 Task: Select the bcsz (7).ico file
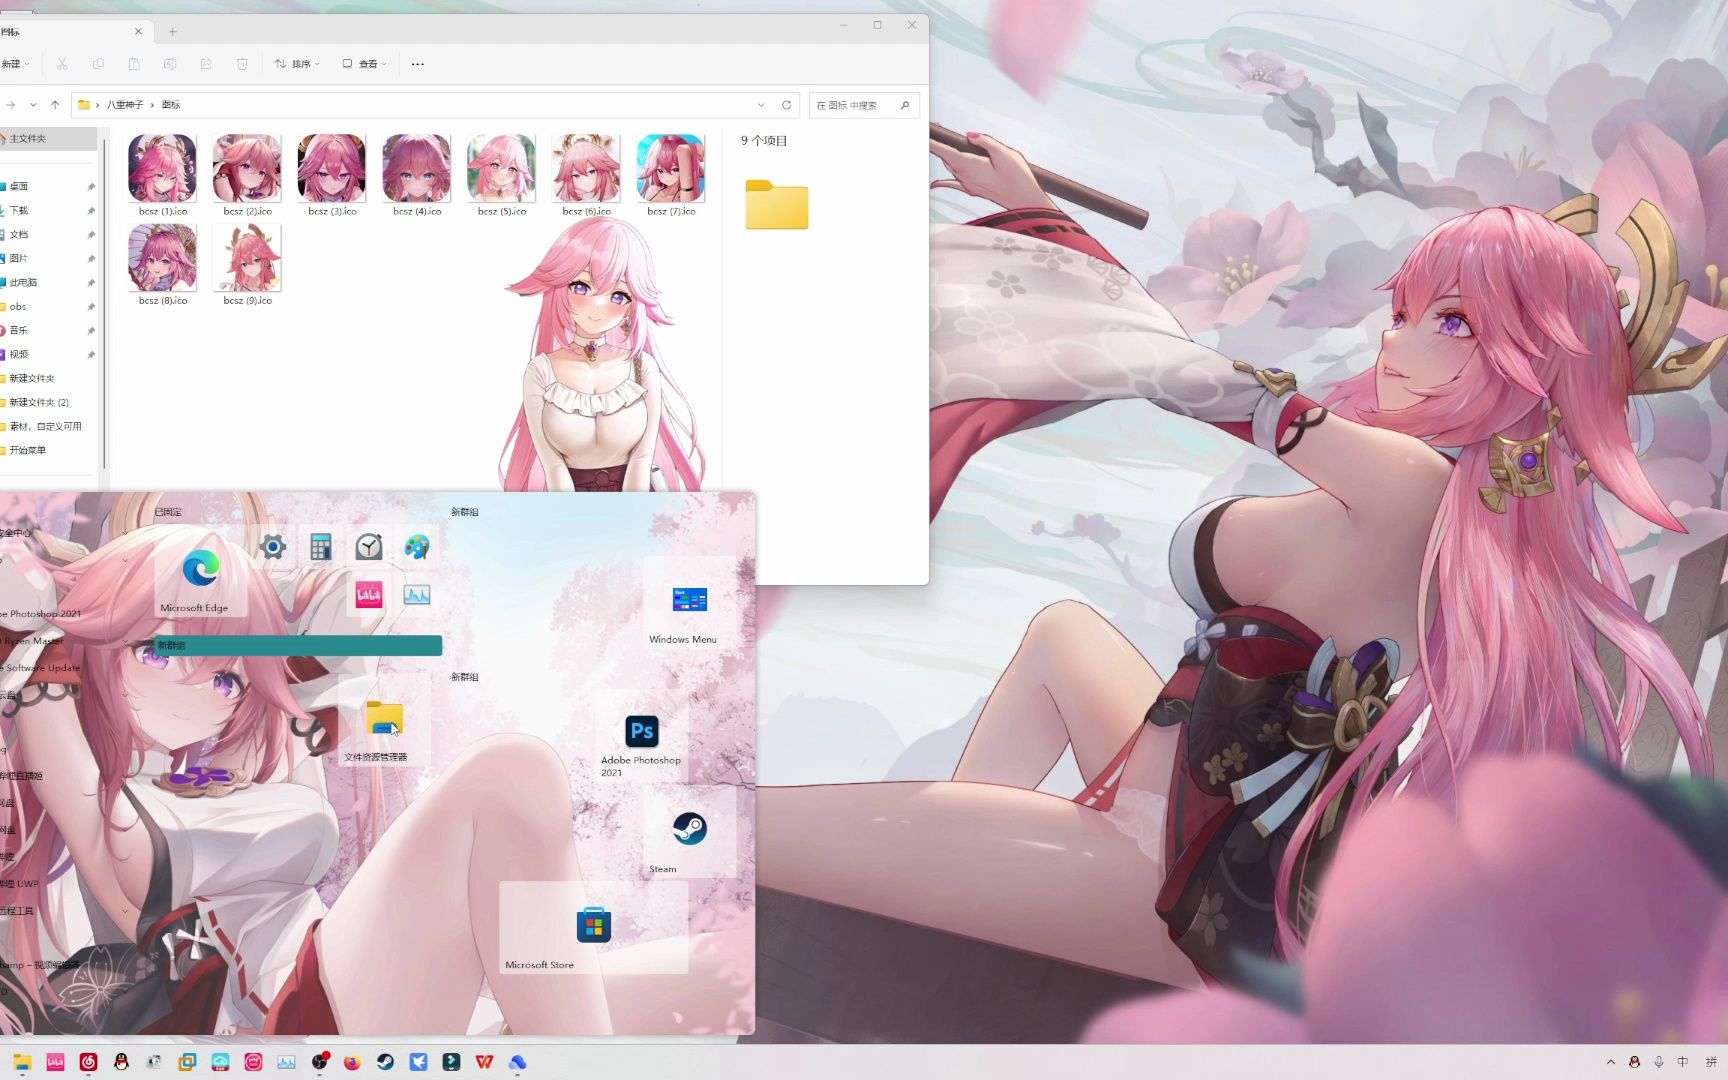[x=671, y=176]
